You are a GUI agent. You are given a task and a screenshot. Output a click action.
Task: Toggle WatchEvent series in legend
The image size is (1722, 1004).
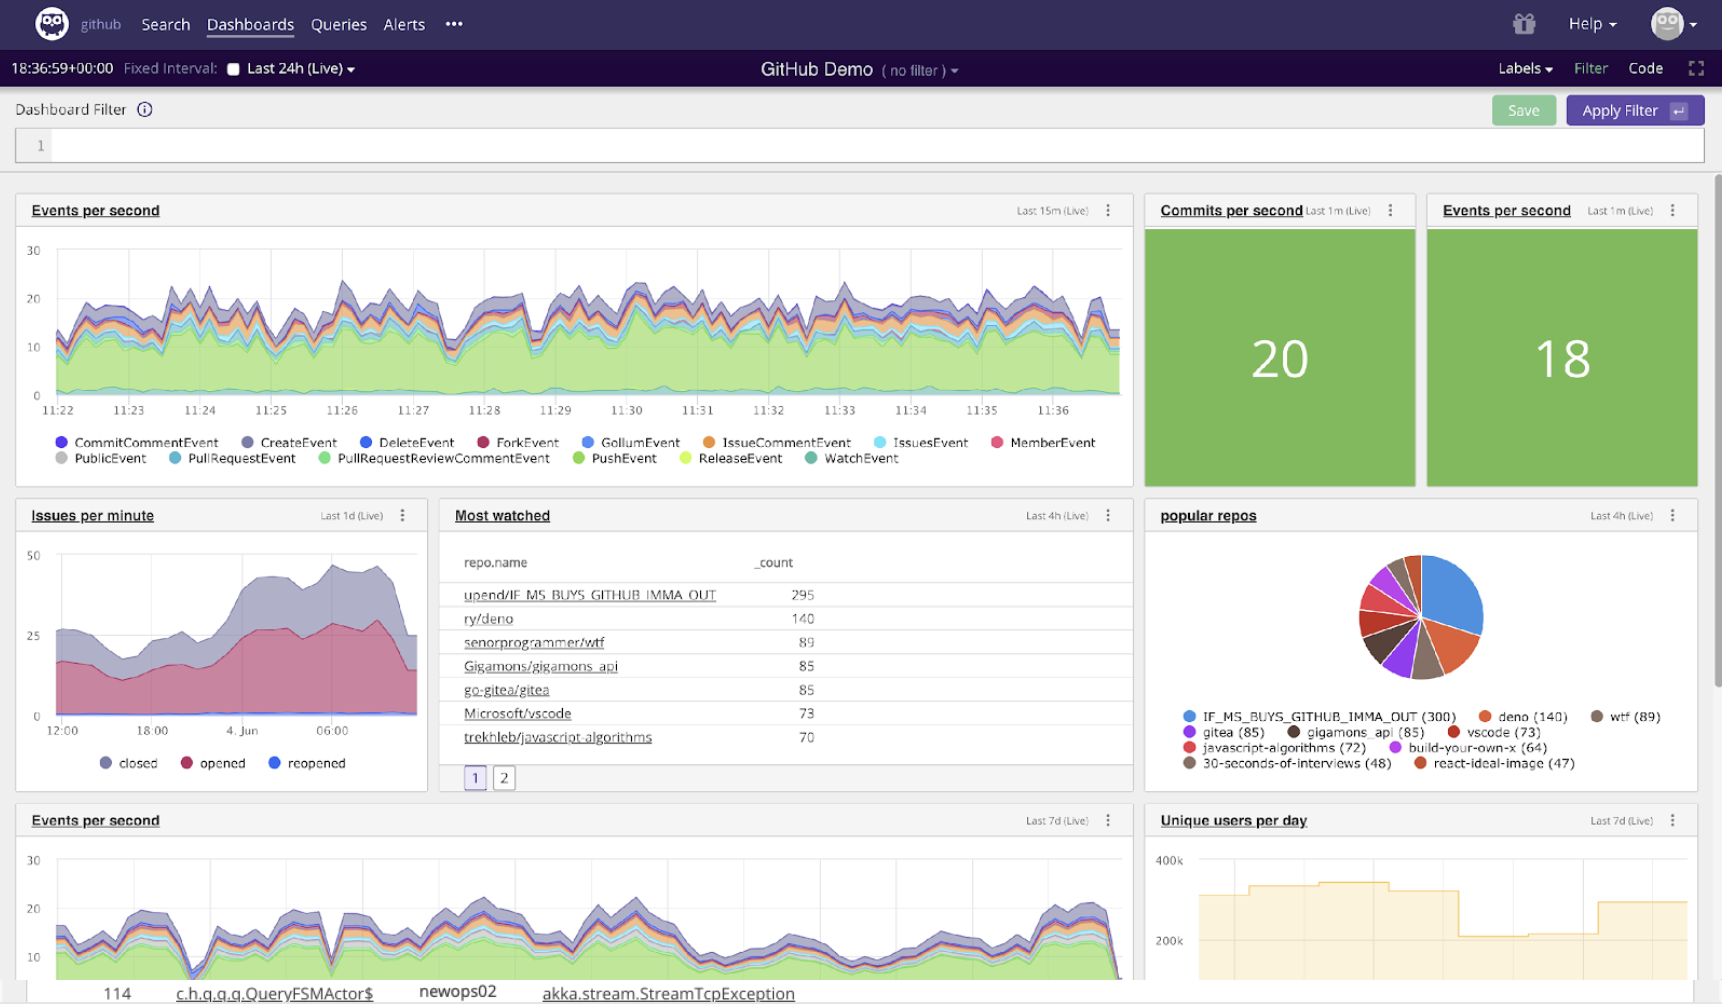click(851, 458)
